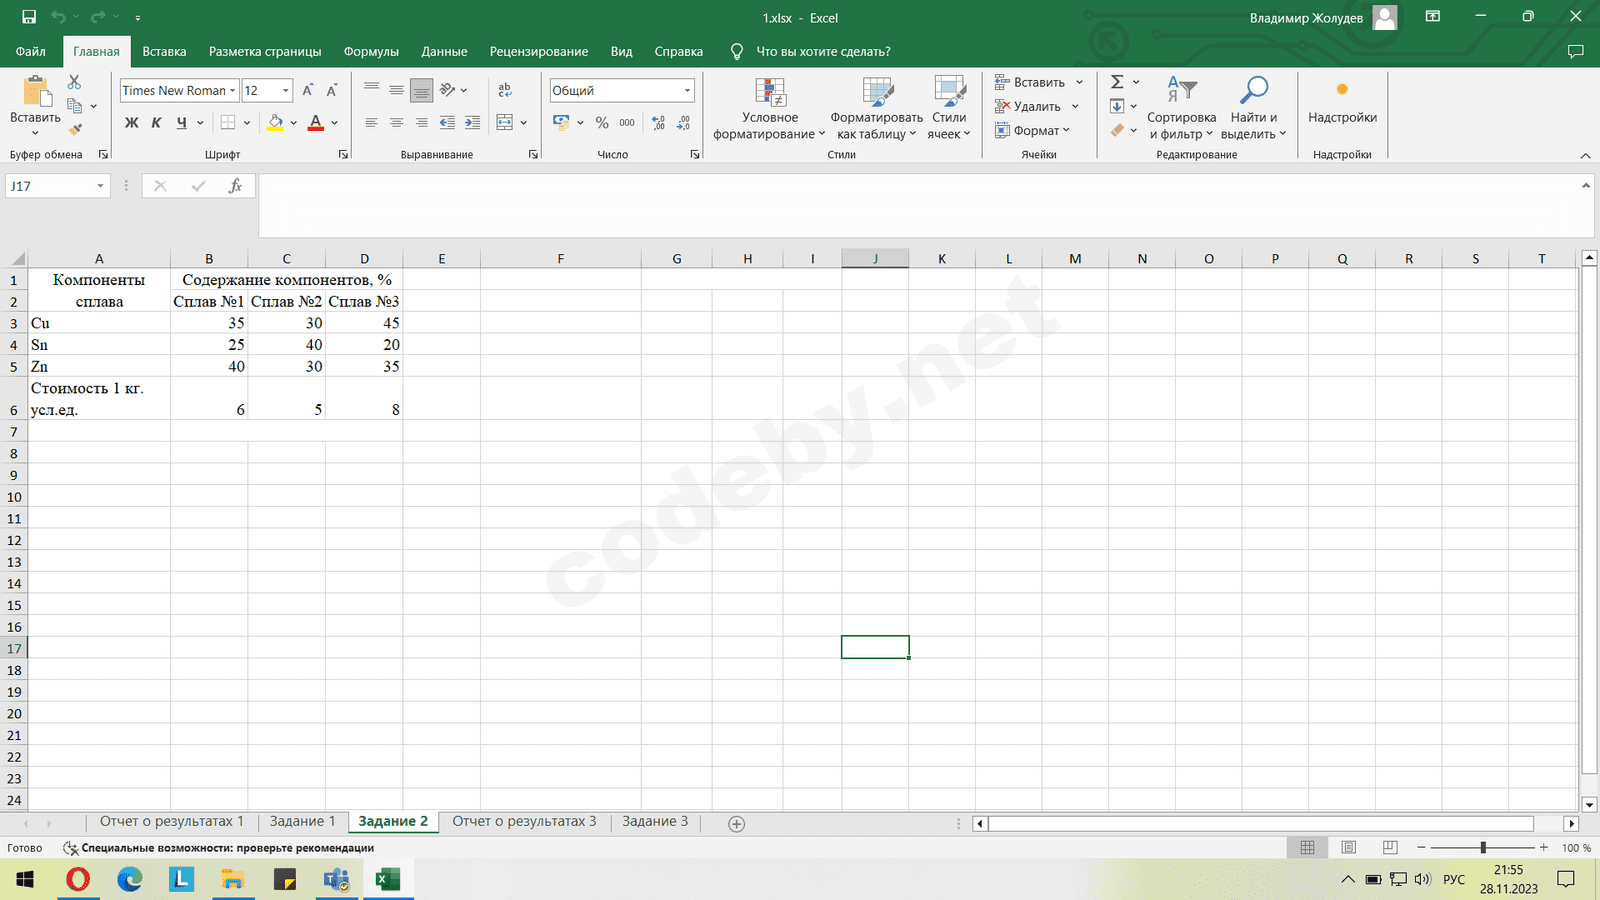Toggle italic formatting (К)
This screenshot has height=900, width=1600.
(156, 122)
